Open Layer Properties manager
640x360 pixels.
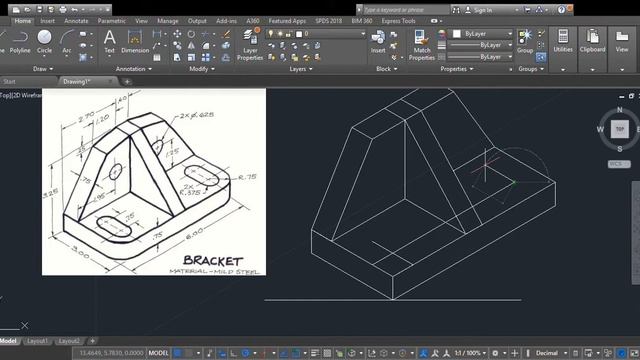click(250, 45)
